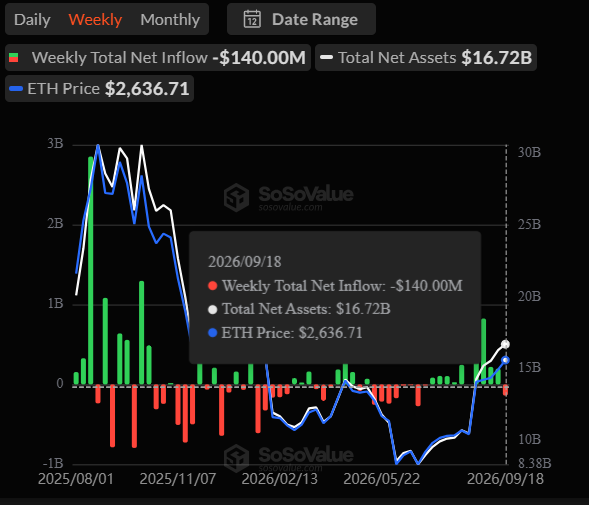Click the 2026/02/13 x-axis label
Screen dimensions: 589x505
click(279, 479)
